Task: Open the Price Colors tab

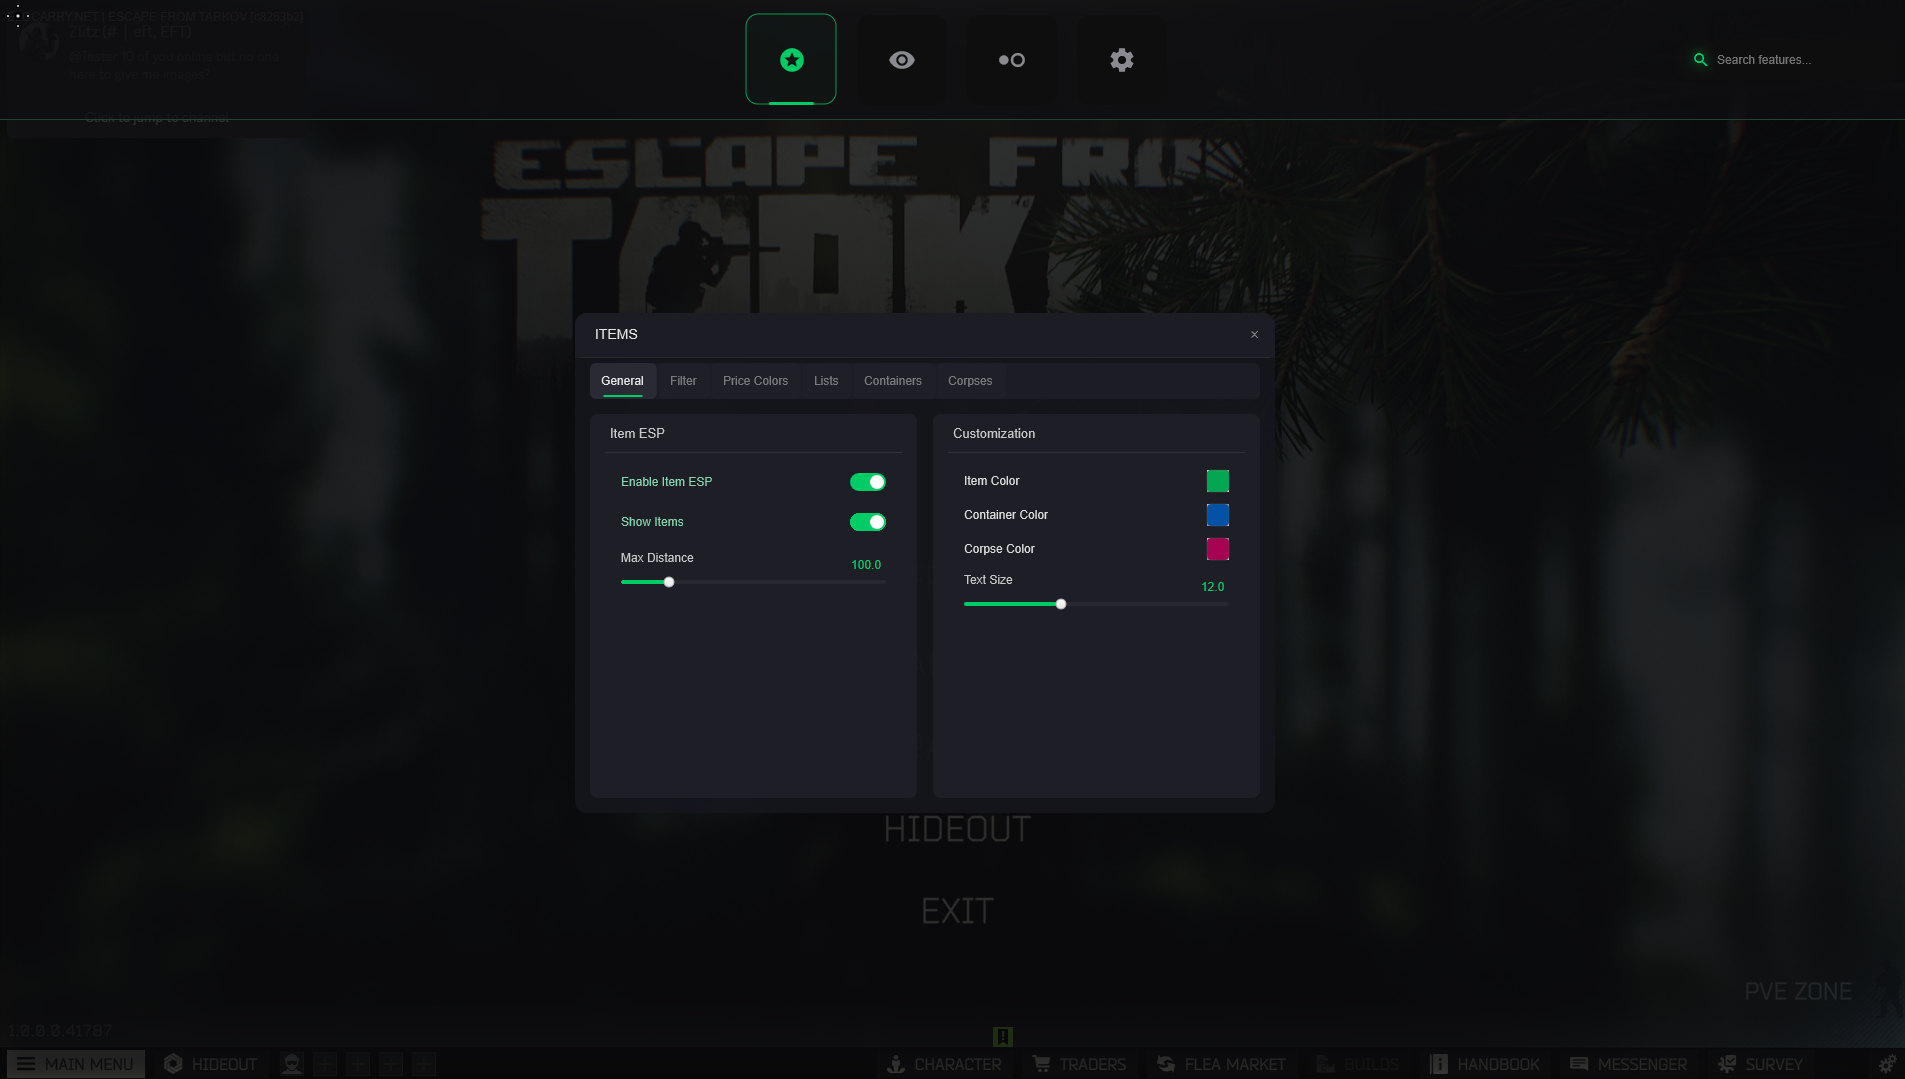Action: pyautogui.click(x=755, y=381)
